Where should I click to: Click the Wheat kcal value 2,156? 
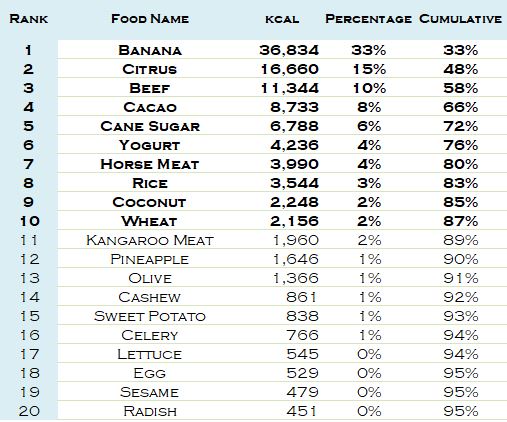(x=295, y=221)
